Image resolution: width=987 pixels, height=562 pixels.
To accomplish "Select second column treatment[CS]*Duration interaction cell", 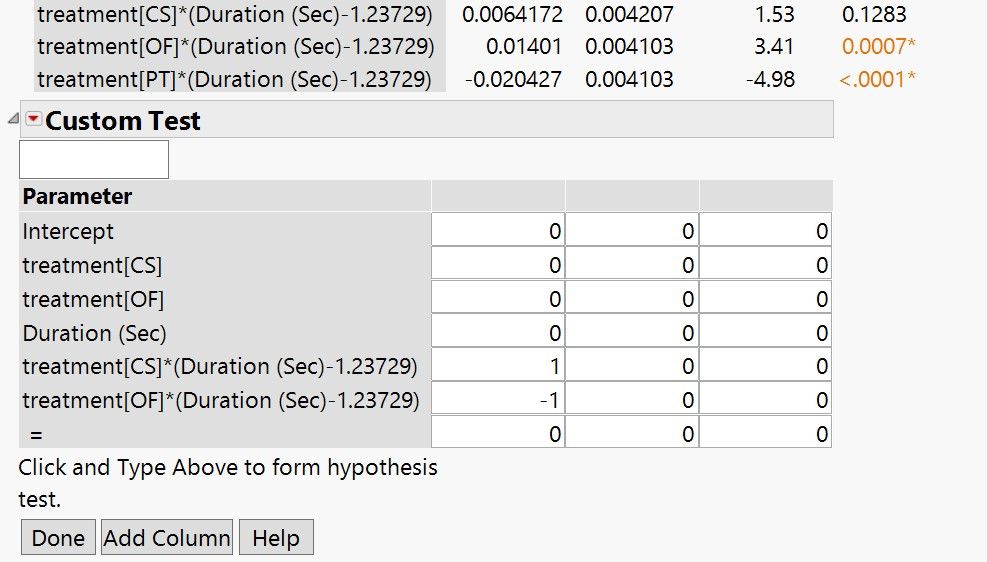I will click(x=632, y=366).
